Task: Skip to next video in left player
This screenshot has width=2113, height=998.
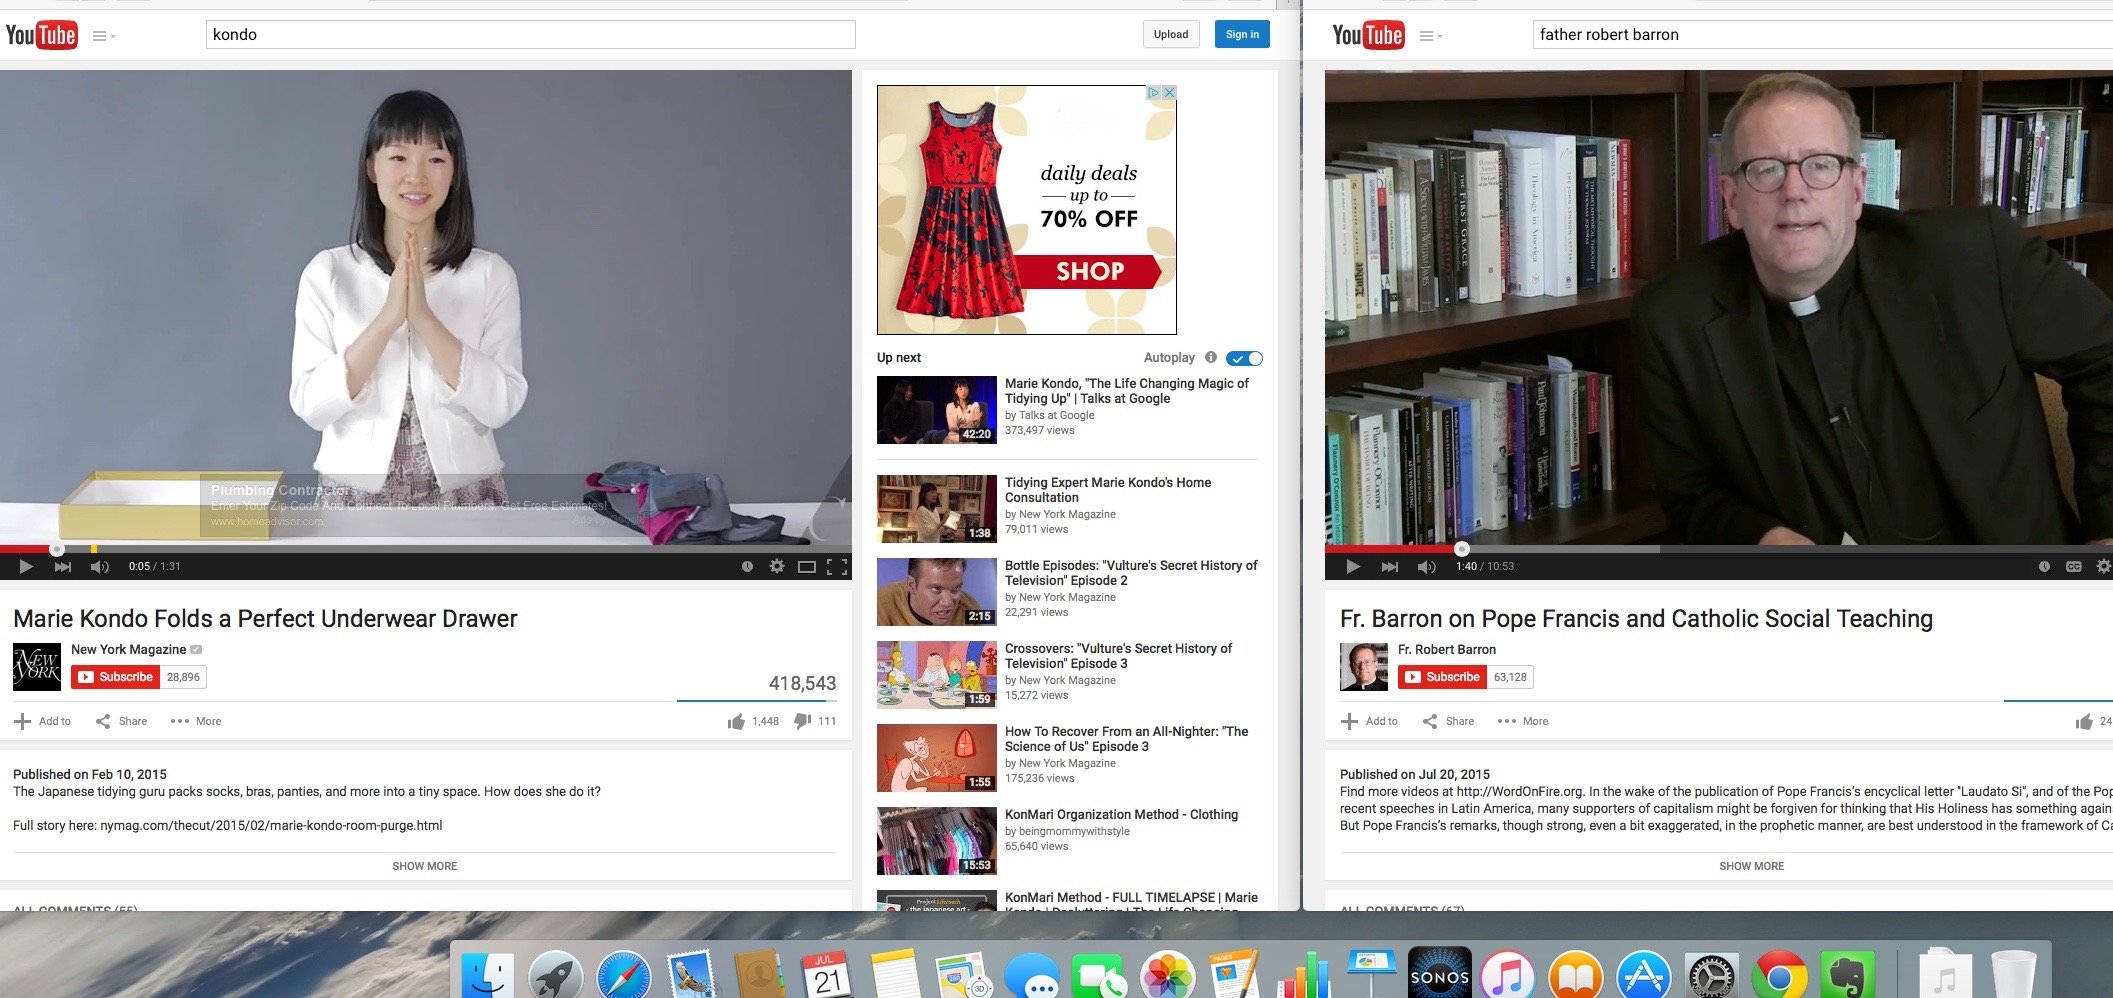Action: pos(63,567)
